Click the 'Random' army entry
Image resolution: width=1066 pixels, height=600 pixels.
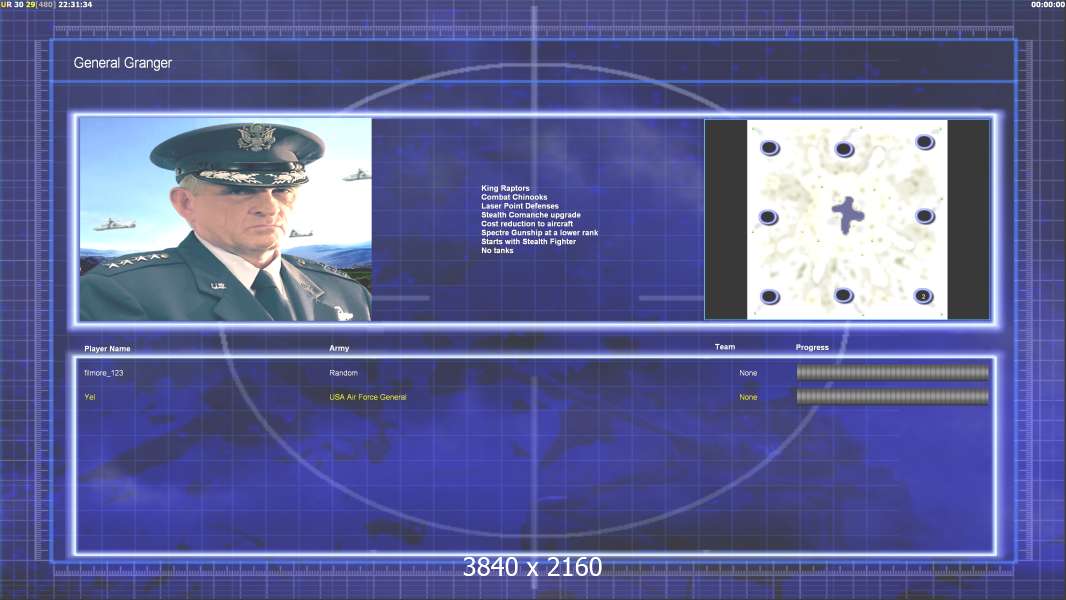[343, 373]
